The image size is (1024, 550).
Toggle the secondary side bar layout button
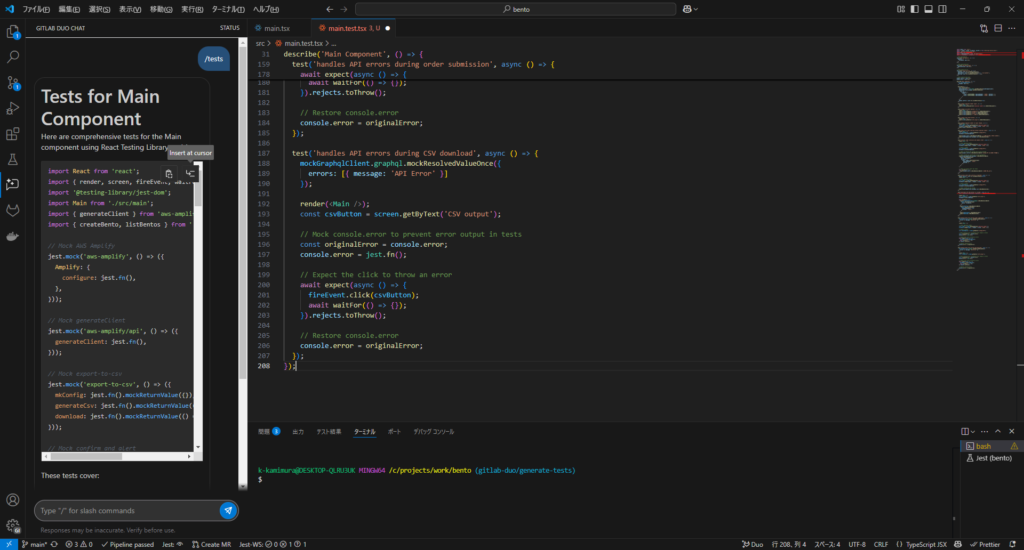point(942,8)
